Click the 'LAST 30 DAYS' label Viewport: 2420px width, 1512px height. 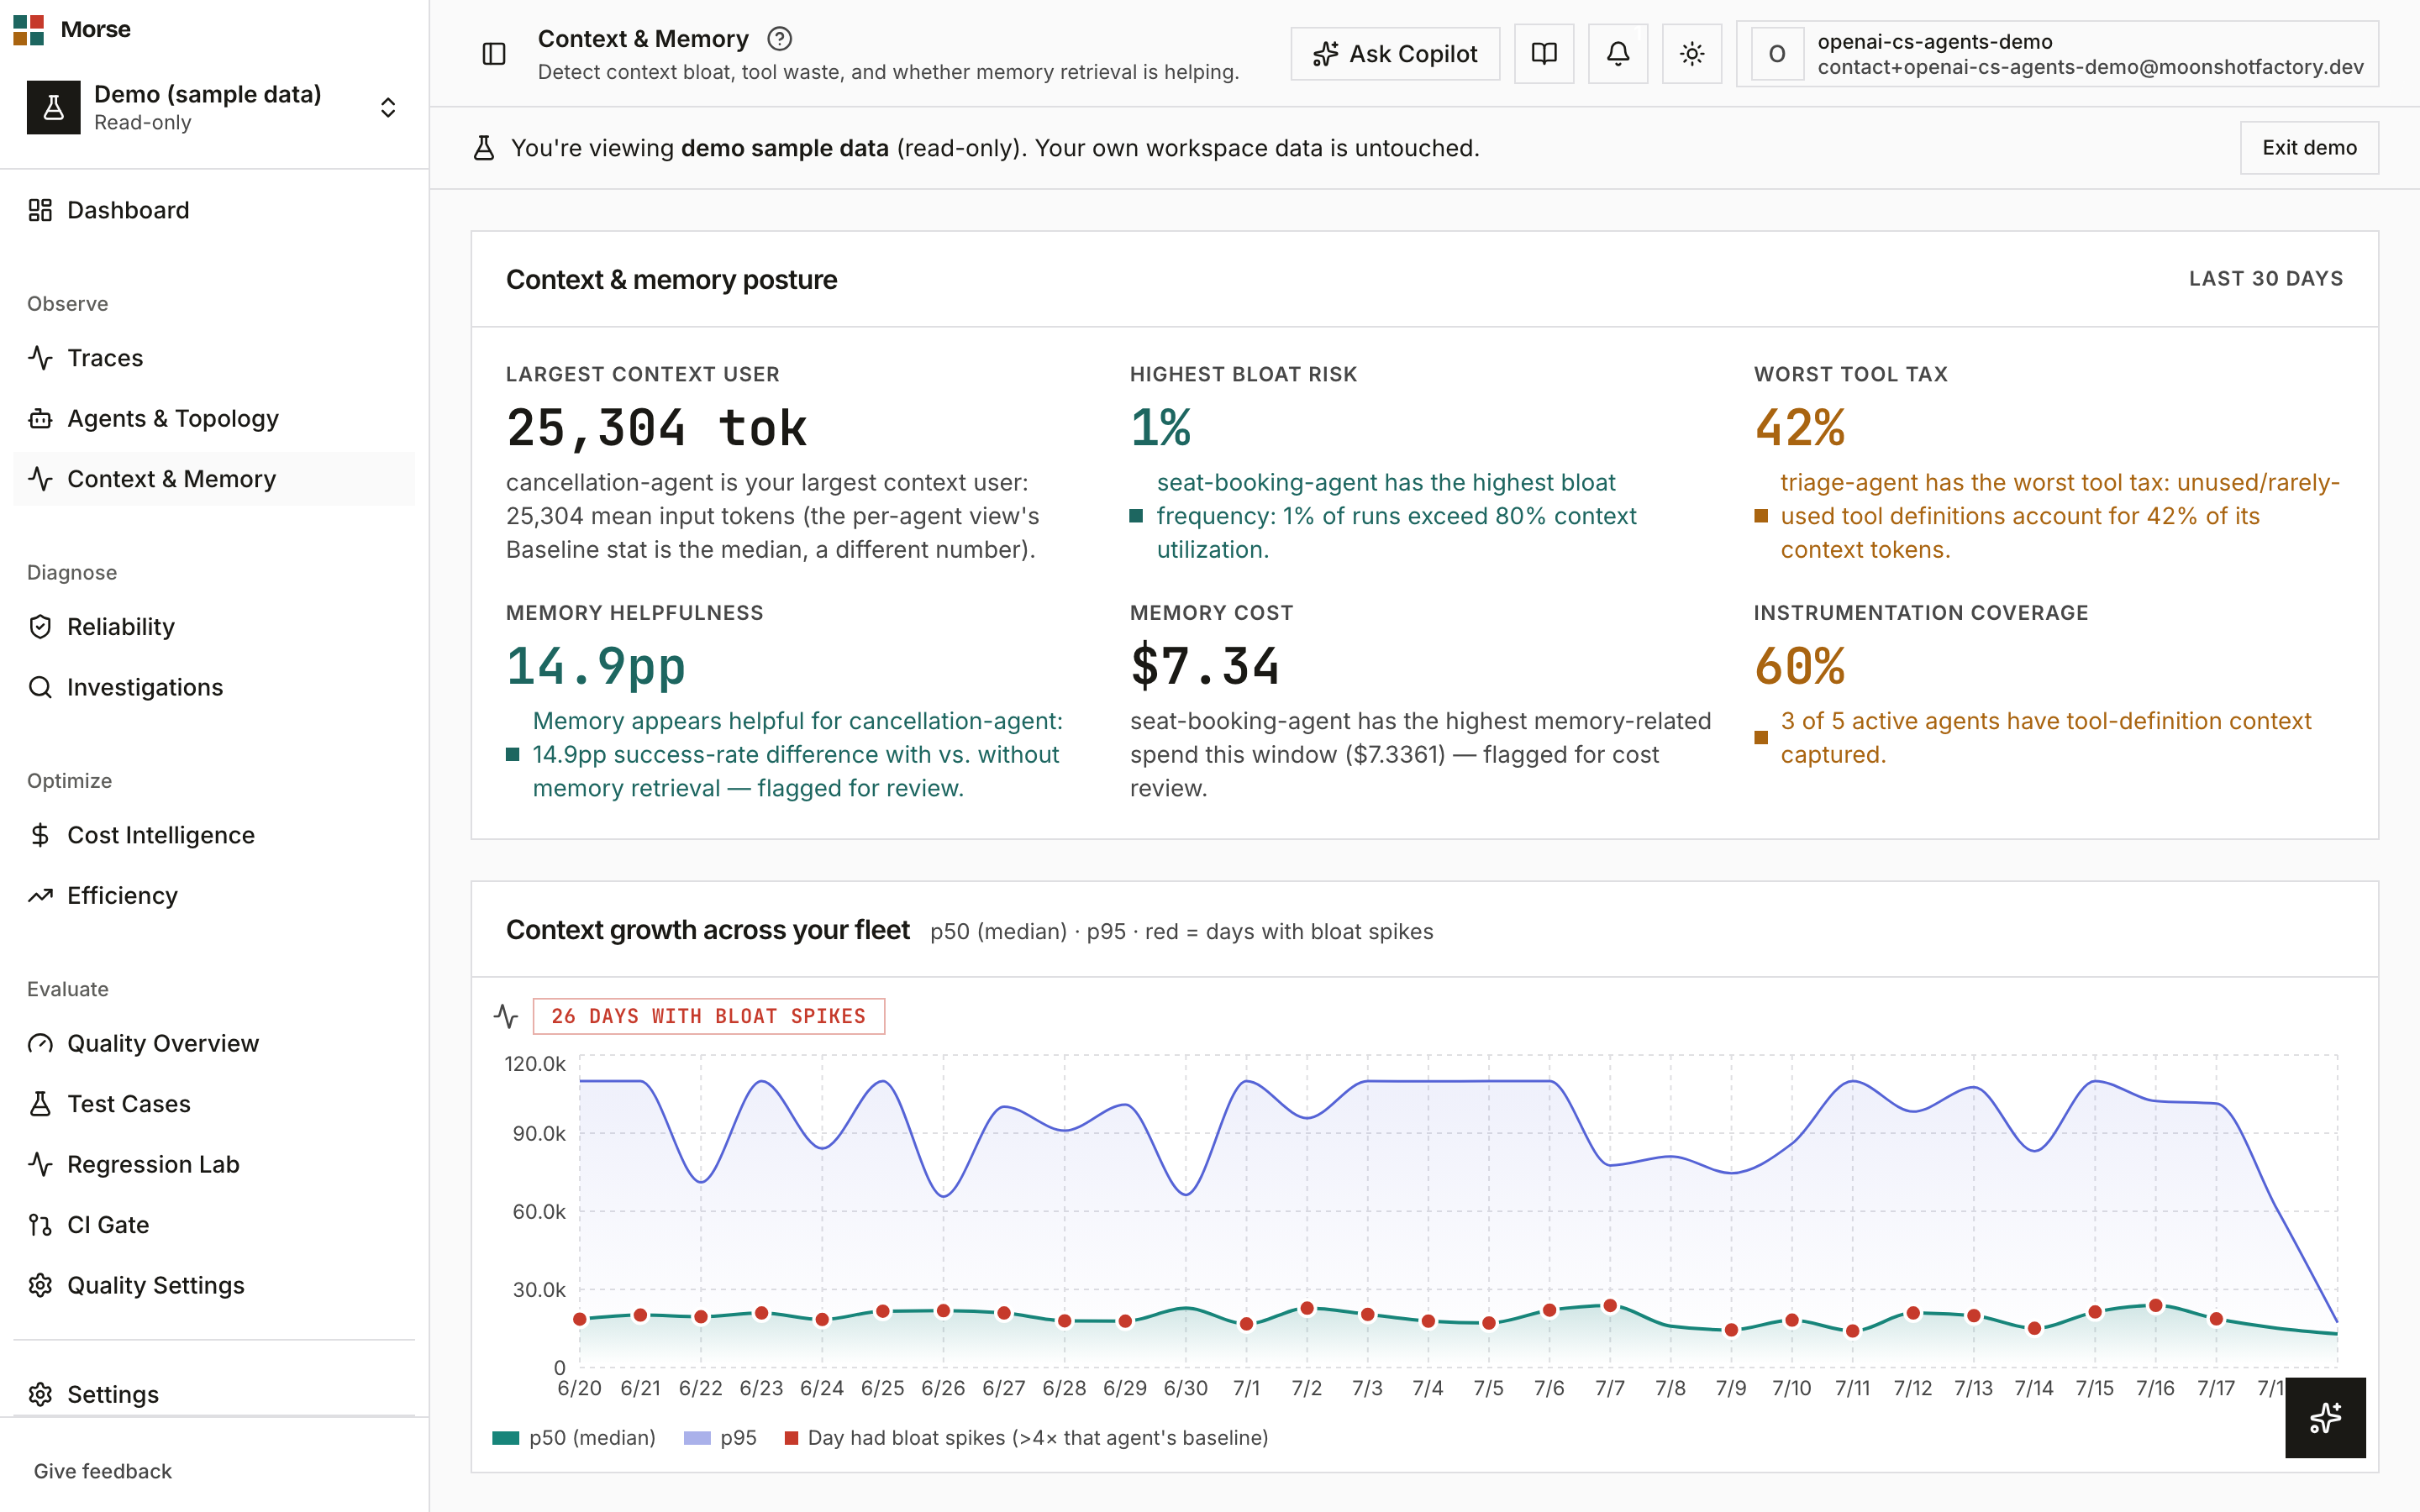2266,279
